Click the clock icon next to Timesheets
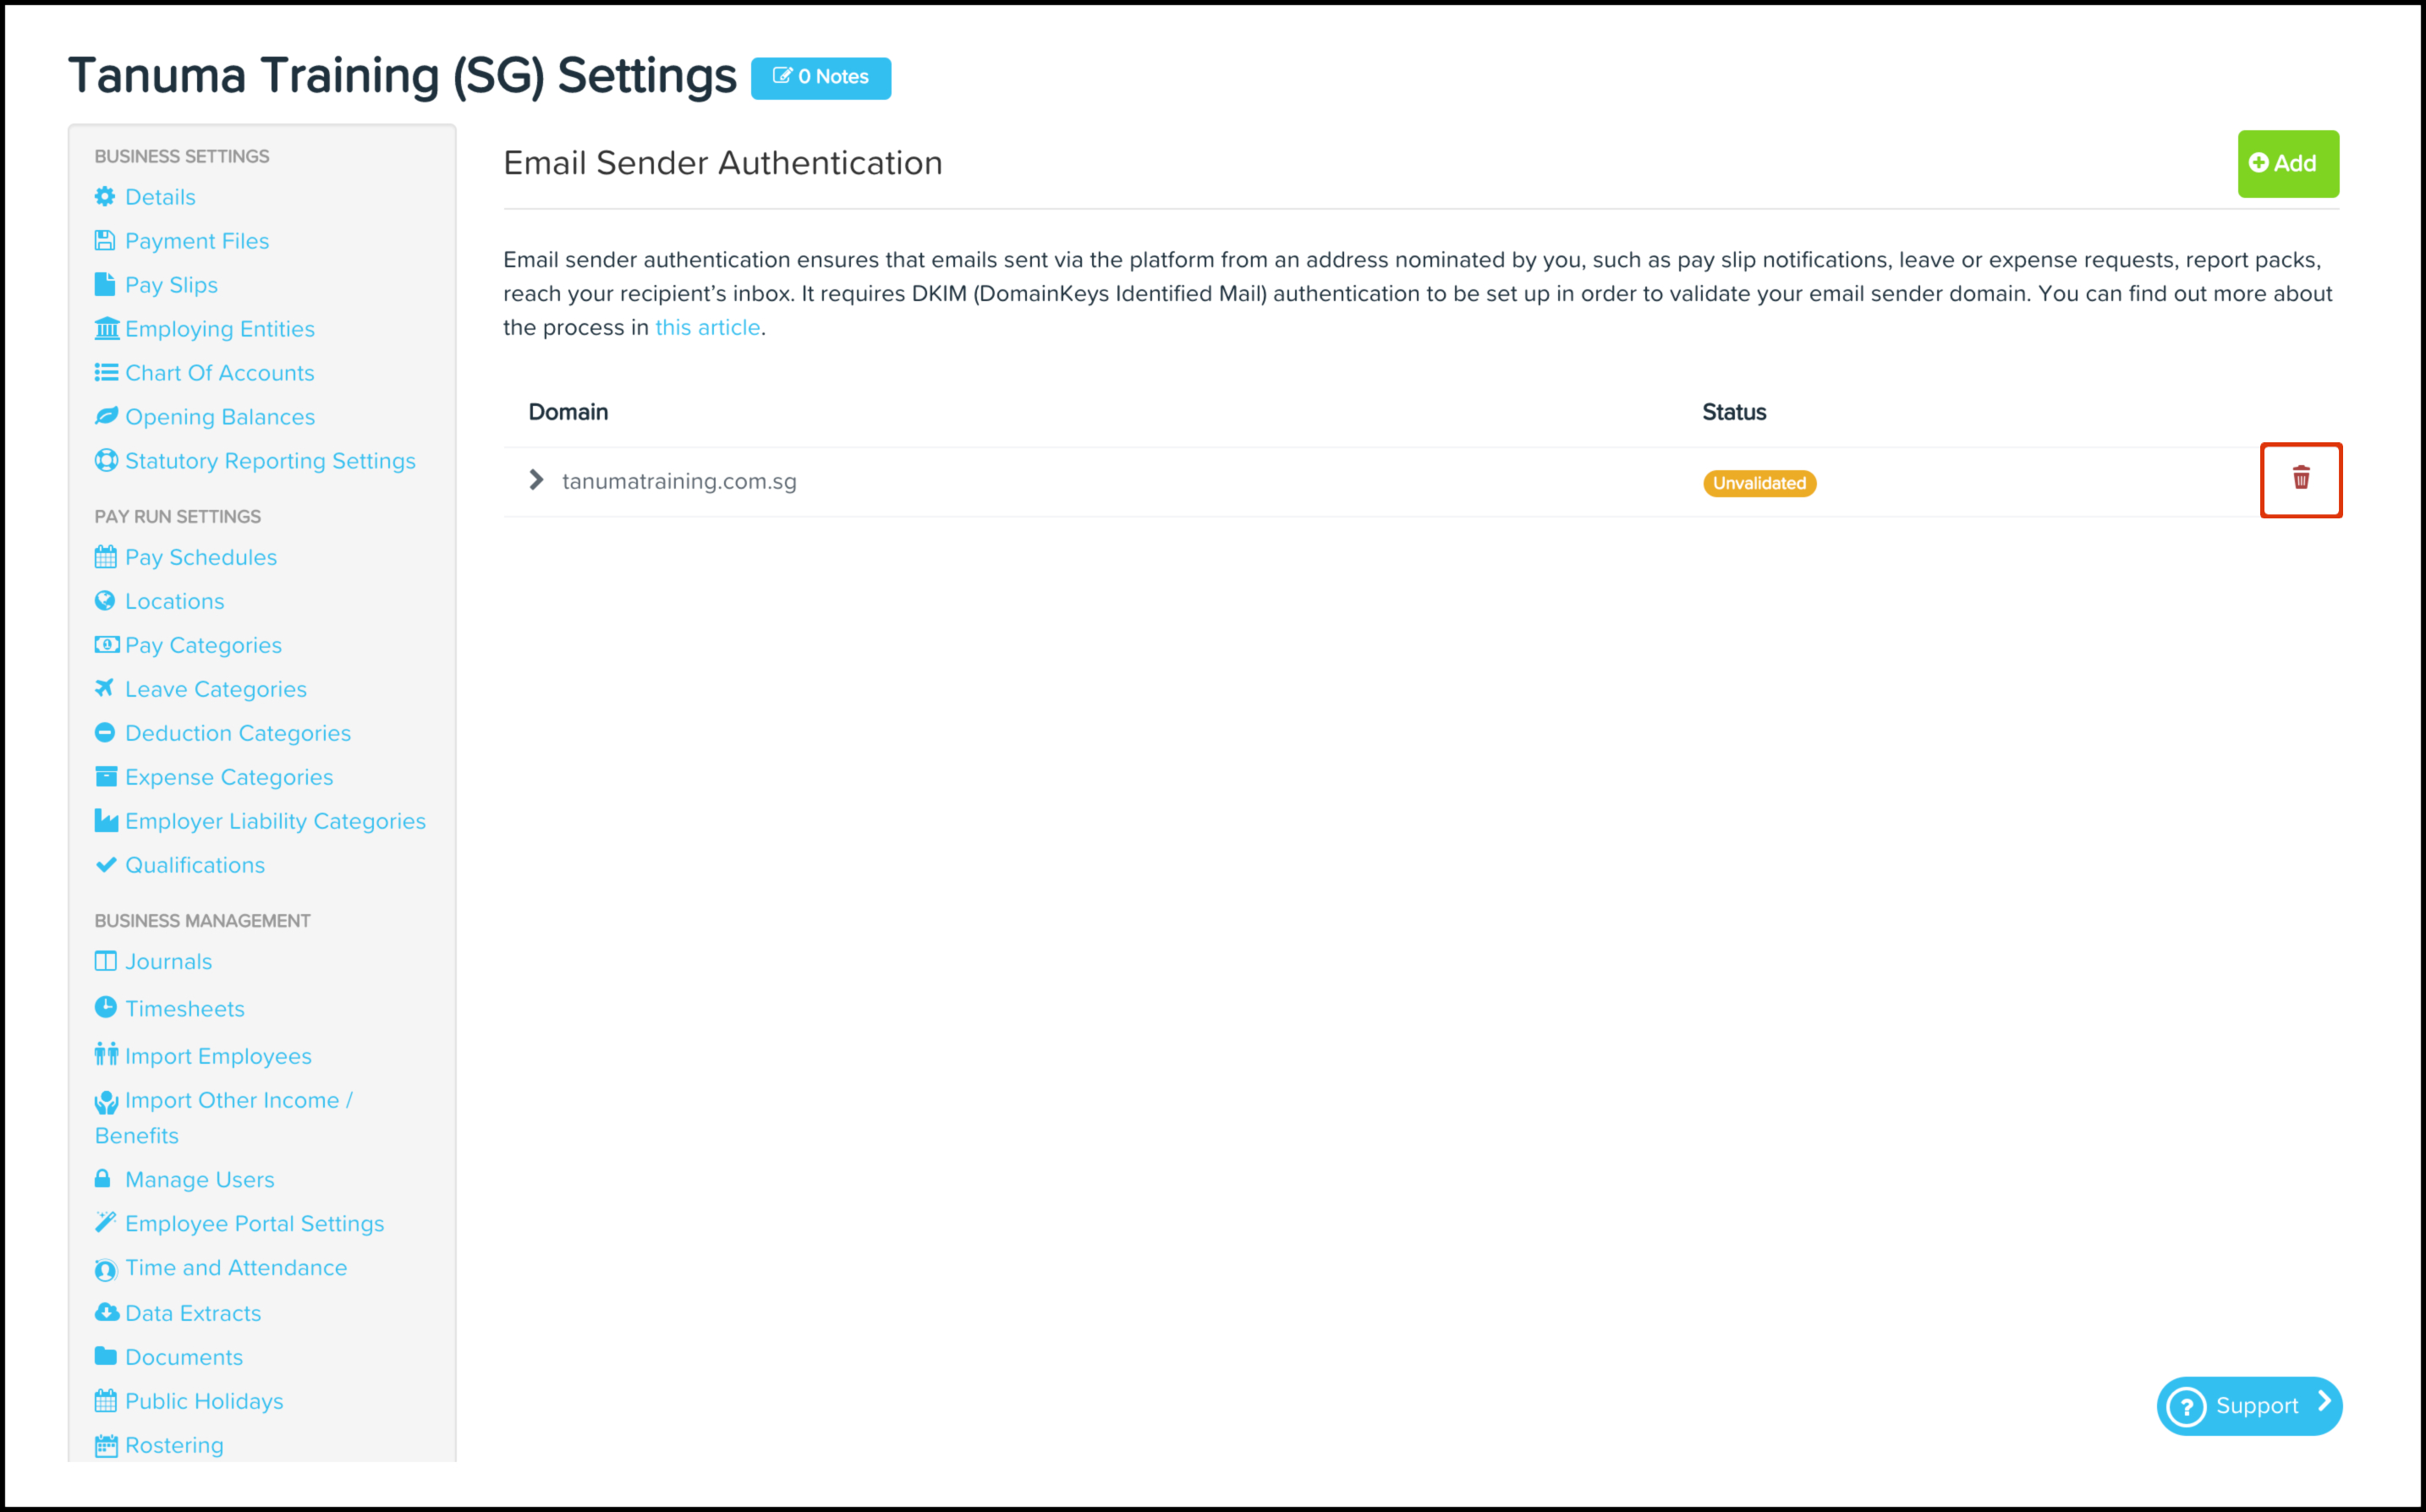The height and width of the screenshot is (1512, 2426). coord(105,1007)
